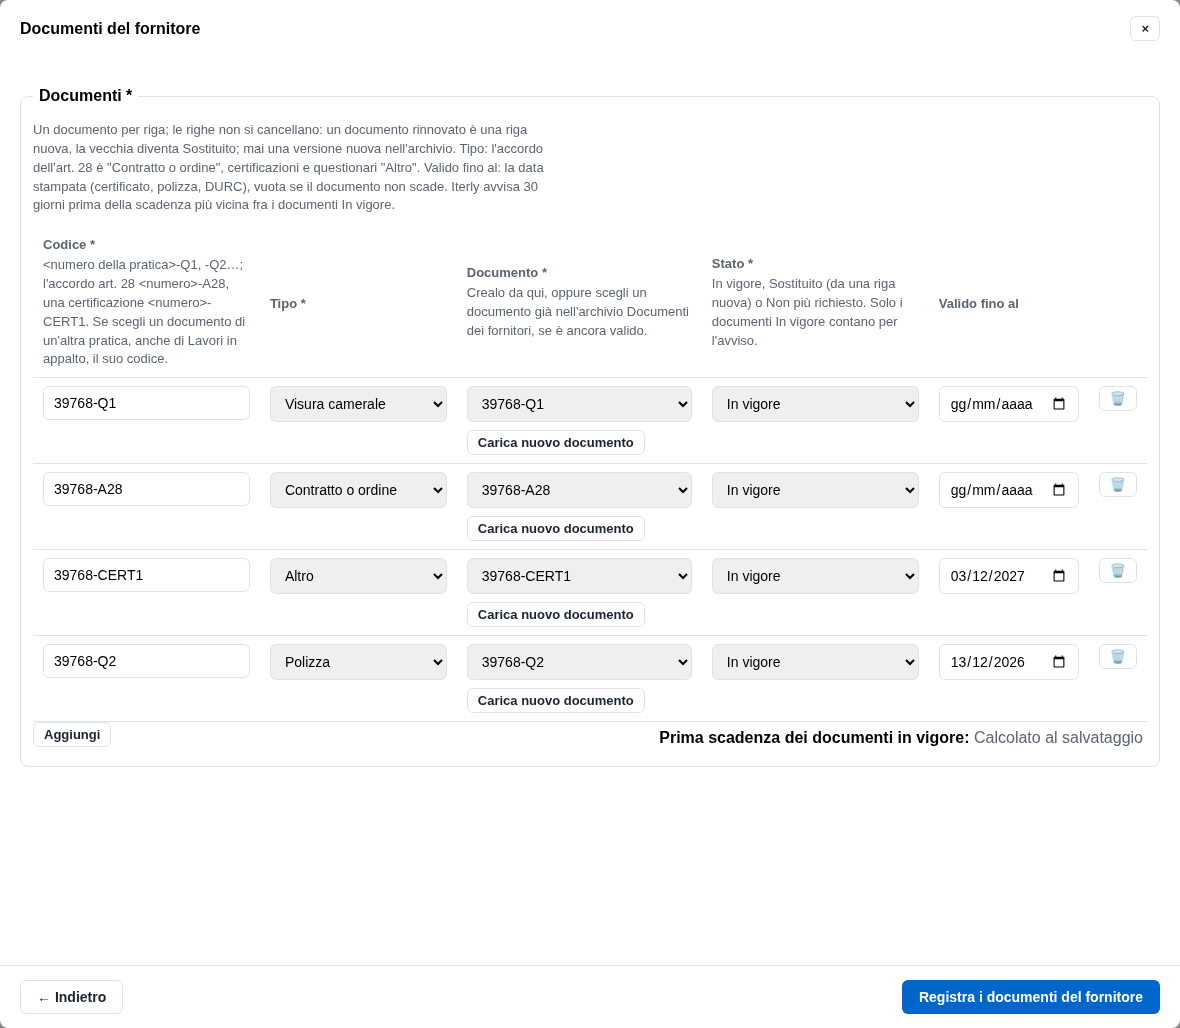This screenshot has width=1180, height=1028.
Task: Change Stato dropdown in the 39768-Q1 row
Action: (815, 404)
